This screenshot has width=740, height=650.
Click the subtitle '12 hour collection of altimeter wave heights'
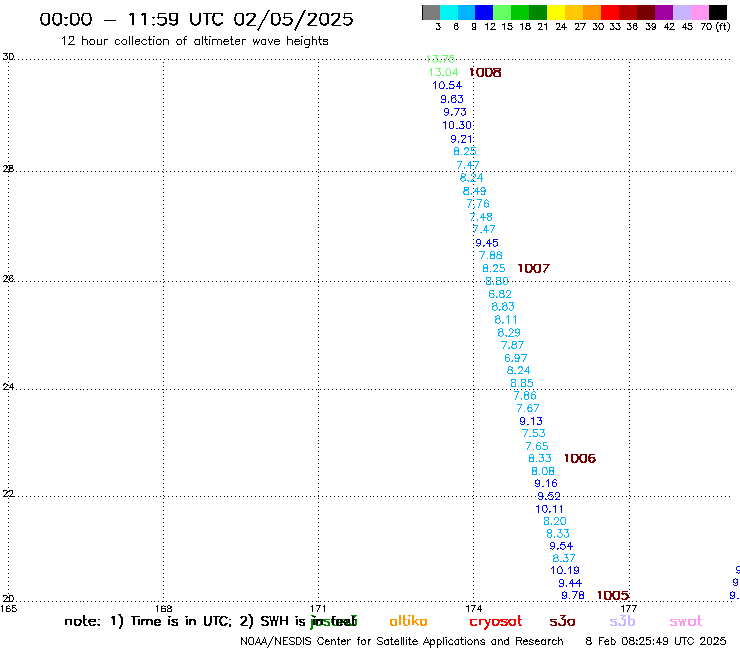(194, 41)
